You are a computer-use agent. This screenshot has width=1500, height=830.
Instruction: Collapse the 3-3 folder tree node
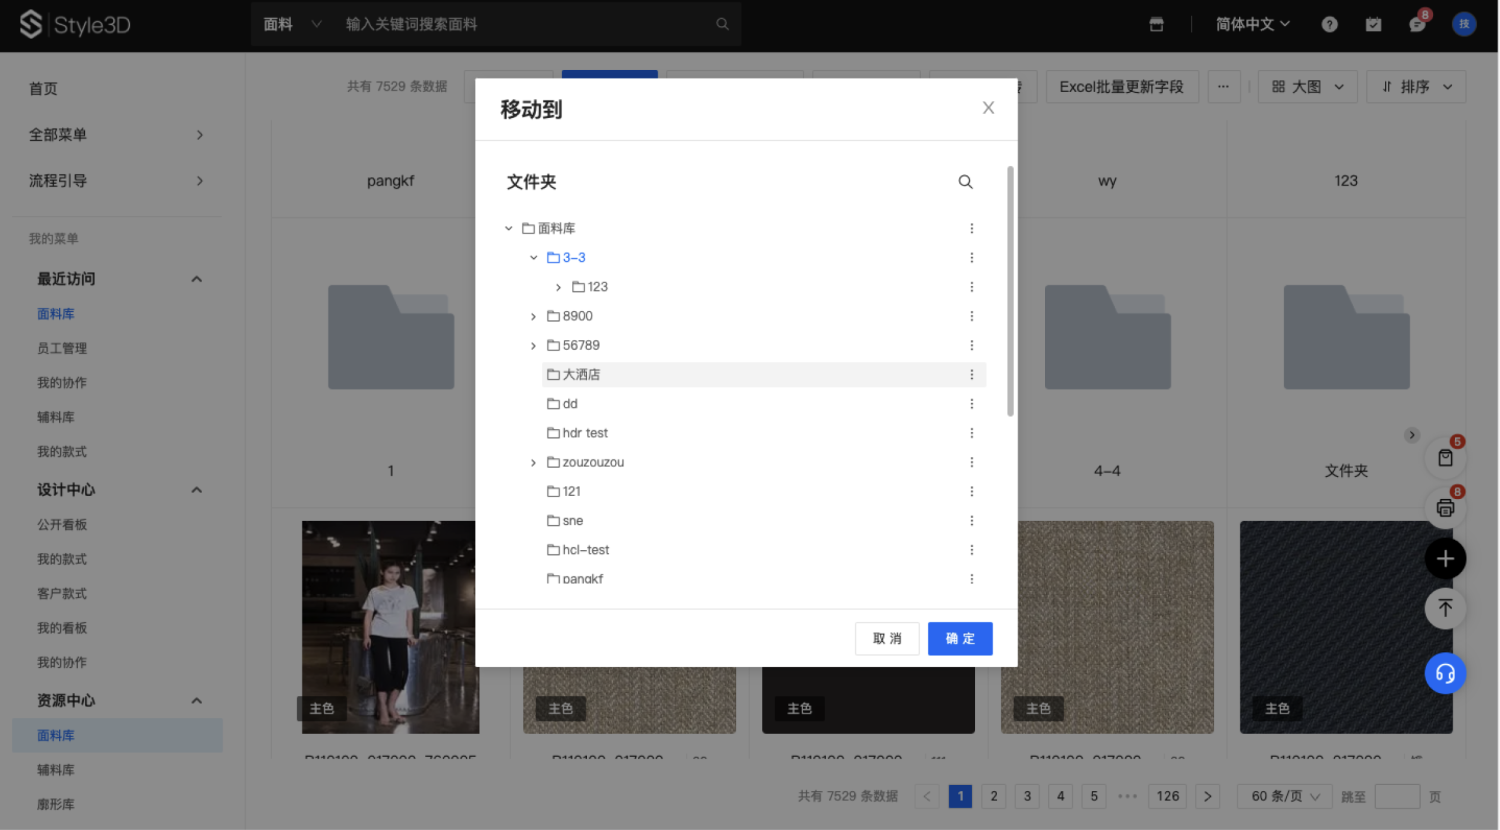(533, 258)
